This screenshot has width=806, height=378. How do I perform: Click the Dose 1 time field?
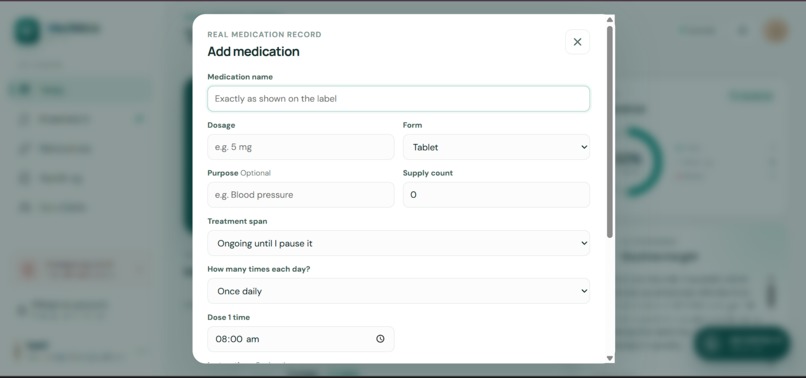tap(301, 339)
